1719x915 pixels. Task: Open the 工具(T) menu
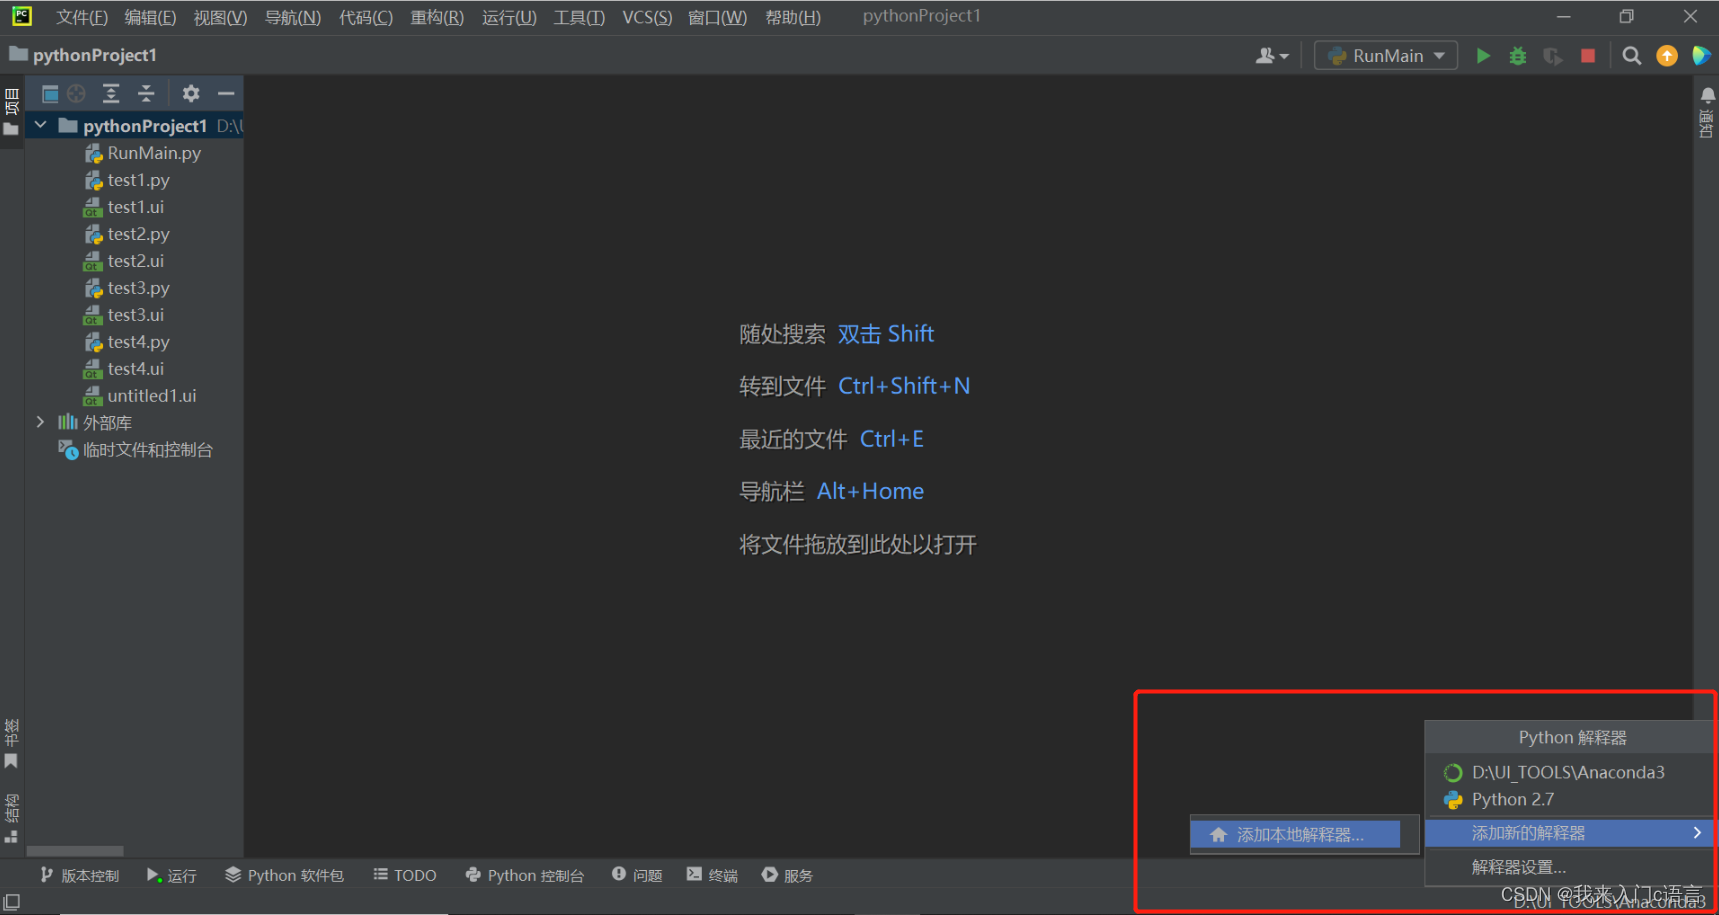pyautogui.click(x=579, y=17)
